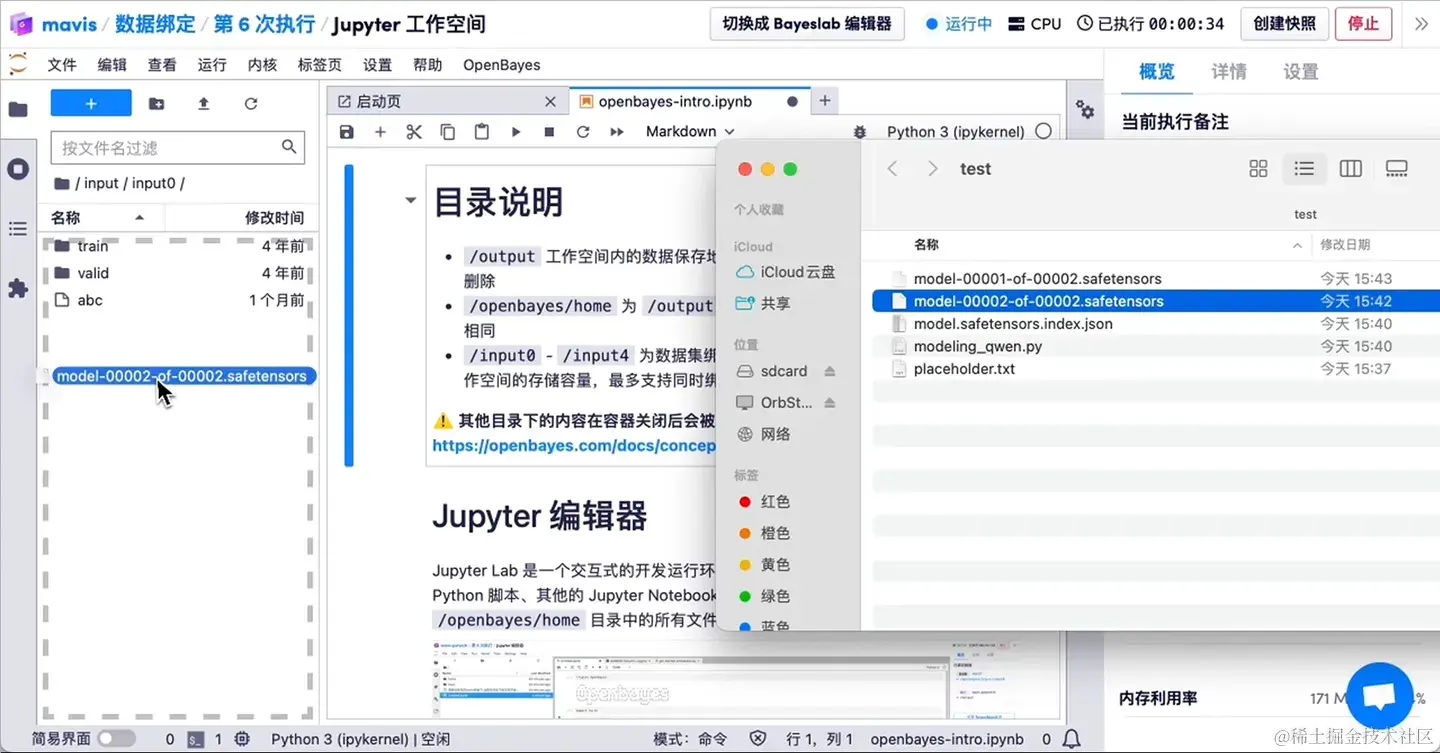Open the train folder
The width and height of the screenshot is (1440, 753).
178,246
